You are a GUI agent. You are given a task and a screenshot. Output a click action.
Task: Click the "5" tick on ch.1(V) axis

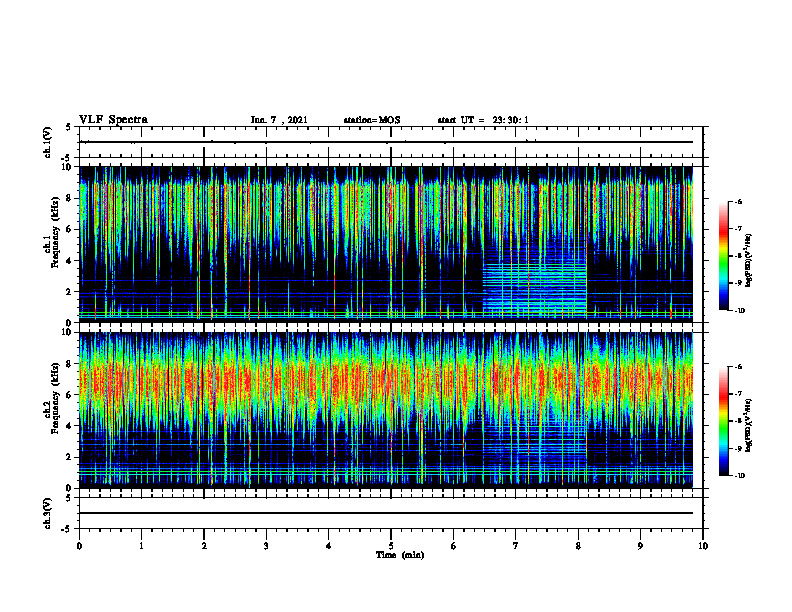pos(69,127)
